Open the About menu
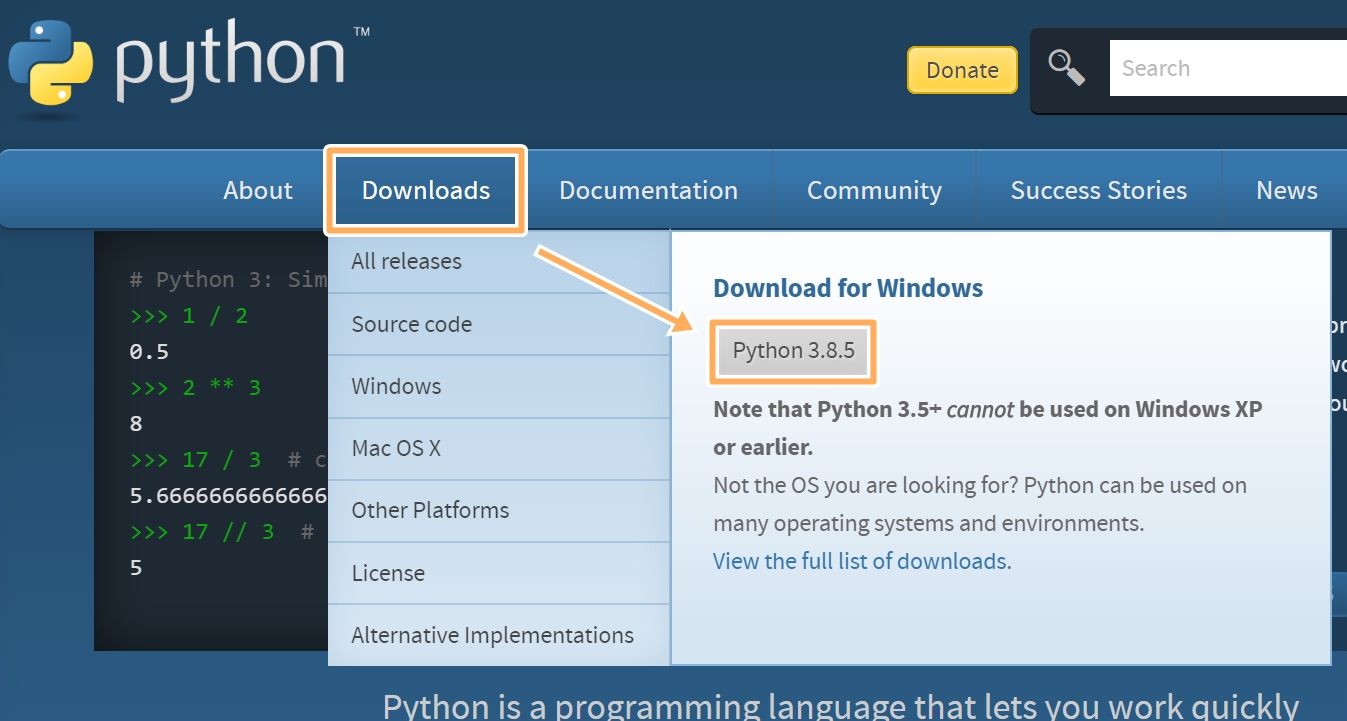1347x721 pixels. [x=258, y=190]
